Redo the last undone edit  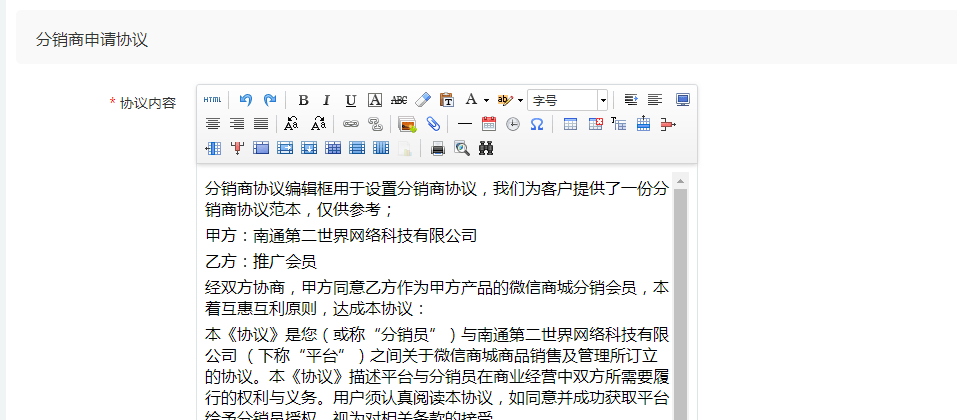pyautogui.click(x=270, y=100)
